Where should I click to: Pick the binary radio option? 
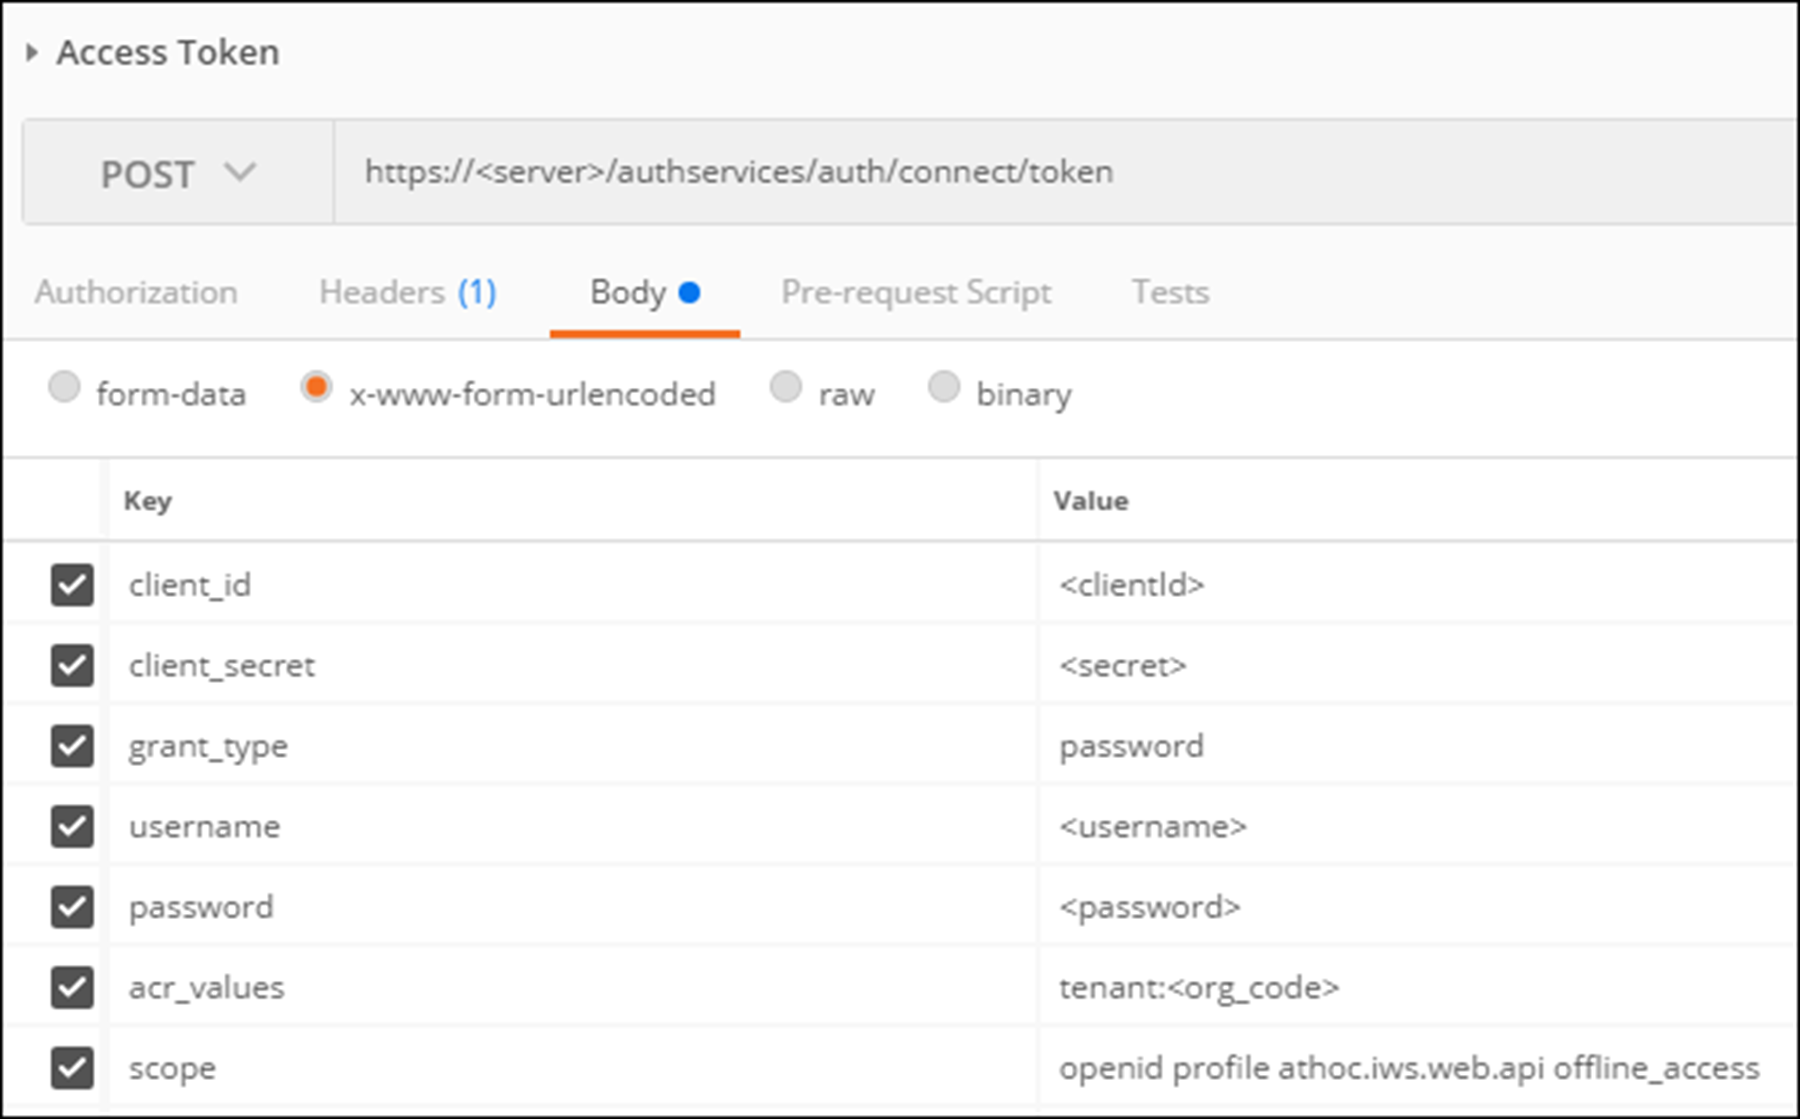(x=944, y=388)
